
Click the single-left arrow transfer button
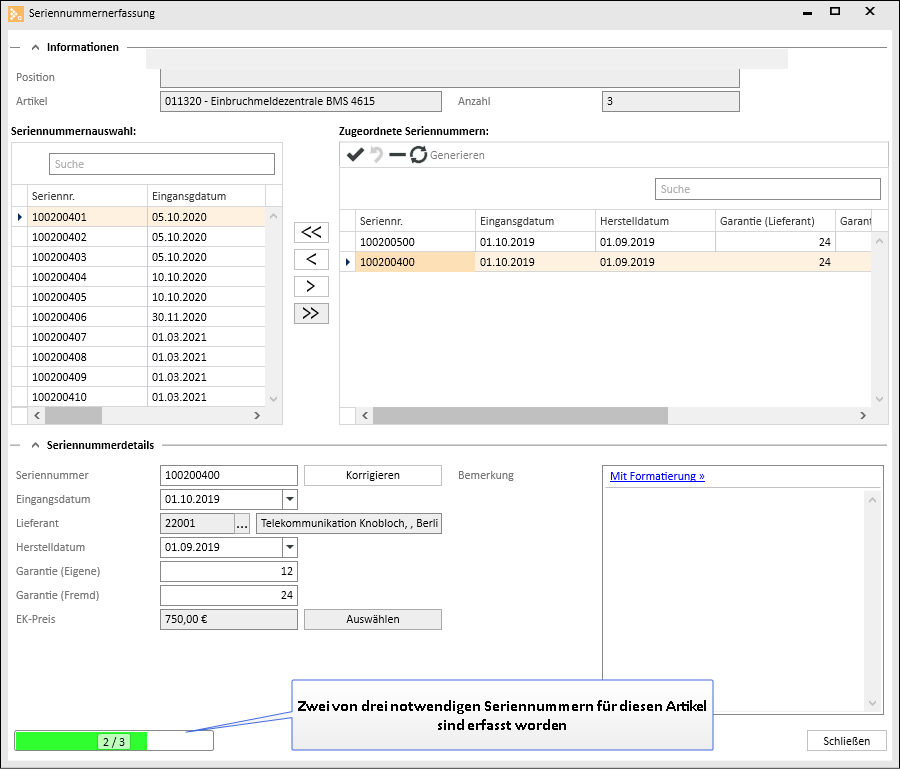[x=311, y=259]
